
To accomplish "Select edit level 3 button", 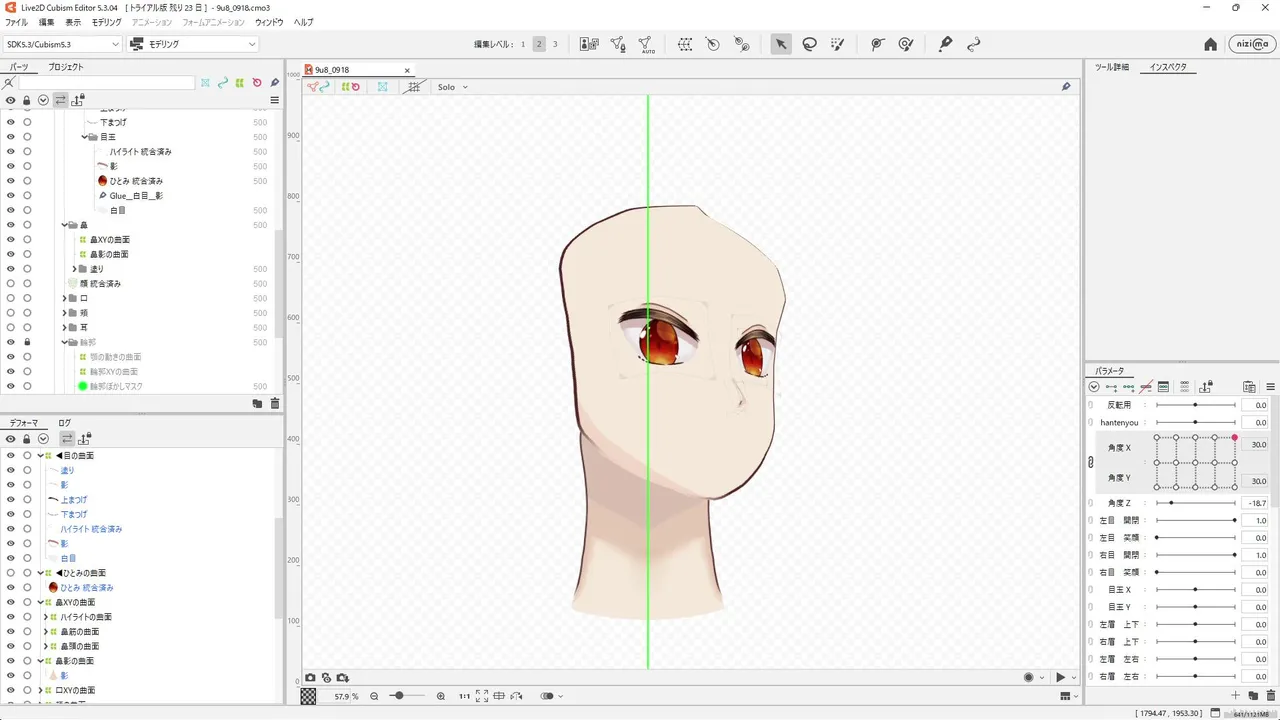I will (x=555, y=44).
